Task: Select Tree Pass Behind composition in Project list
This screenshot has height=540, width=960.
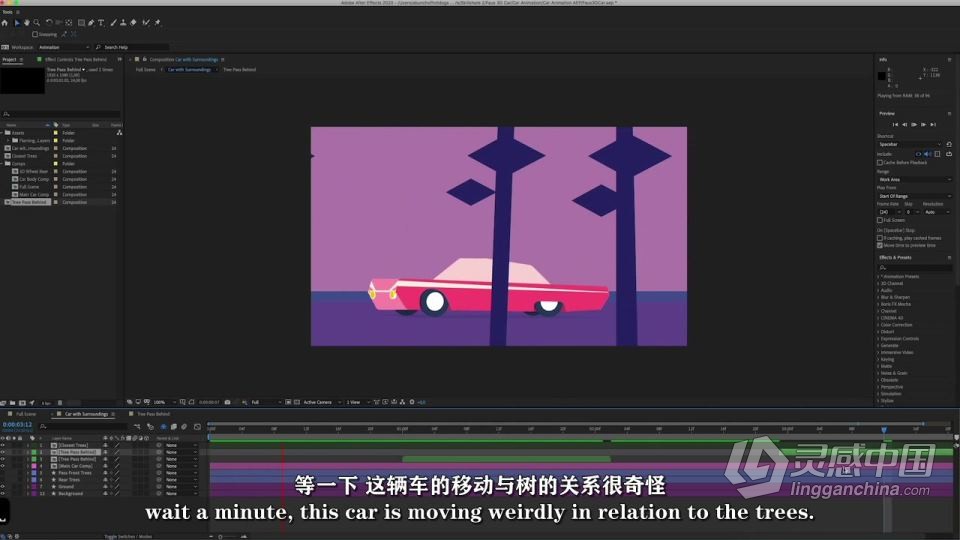Action: [x=29, y=202]
